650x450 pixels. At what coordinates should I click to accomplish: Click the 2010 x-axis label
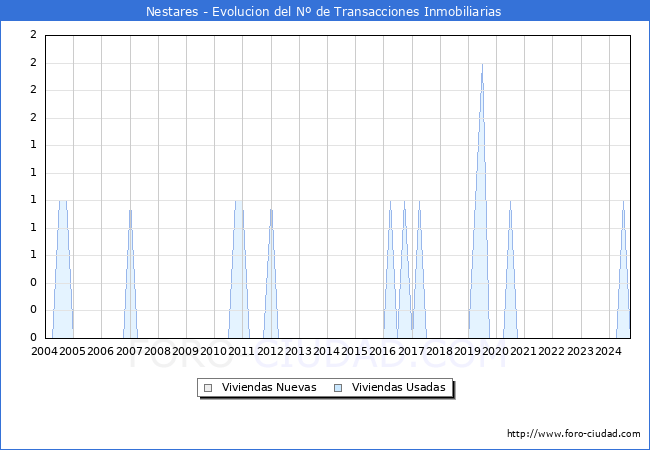click(213, 351)
